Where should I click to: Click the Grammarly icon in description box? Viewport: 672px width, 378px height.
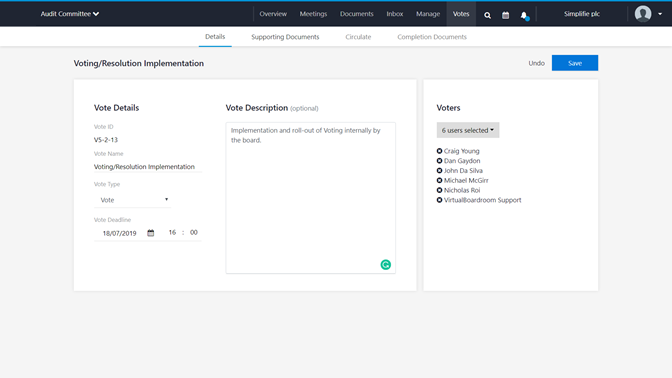pos(386,265)
